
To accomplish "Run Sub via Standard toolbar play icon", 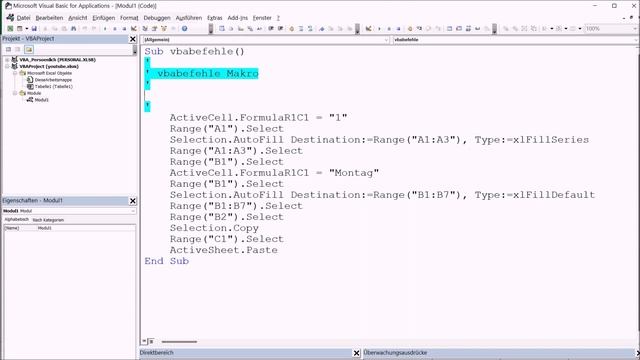I will 105,29.
